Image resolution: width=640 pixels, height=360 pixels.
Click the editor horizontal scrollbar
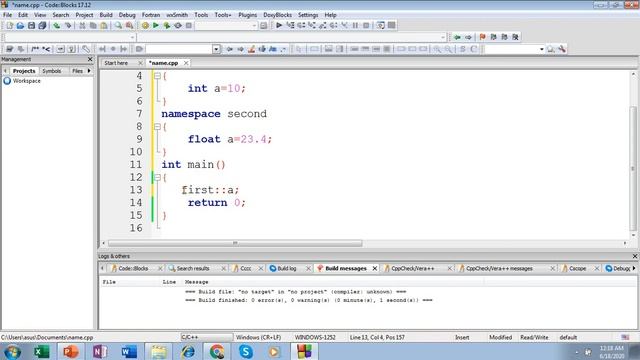tap(235, 243)
